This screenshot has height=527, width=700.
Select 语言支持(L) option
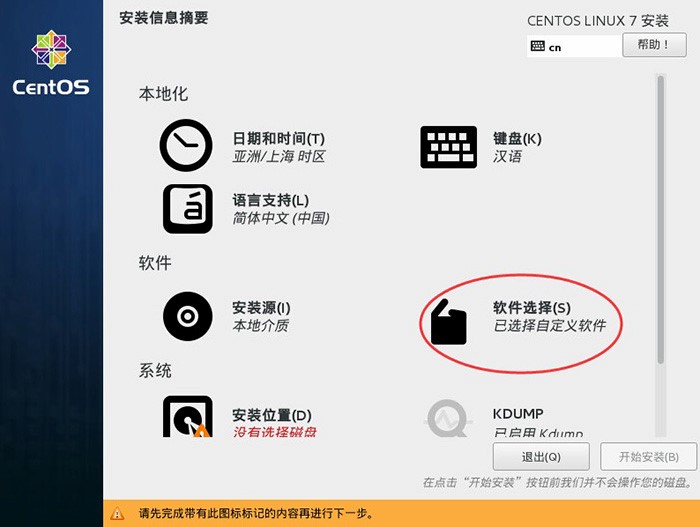point(271,200)
